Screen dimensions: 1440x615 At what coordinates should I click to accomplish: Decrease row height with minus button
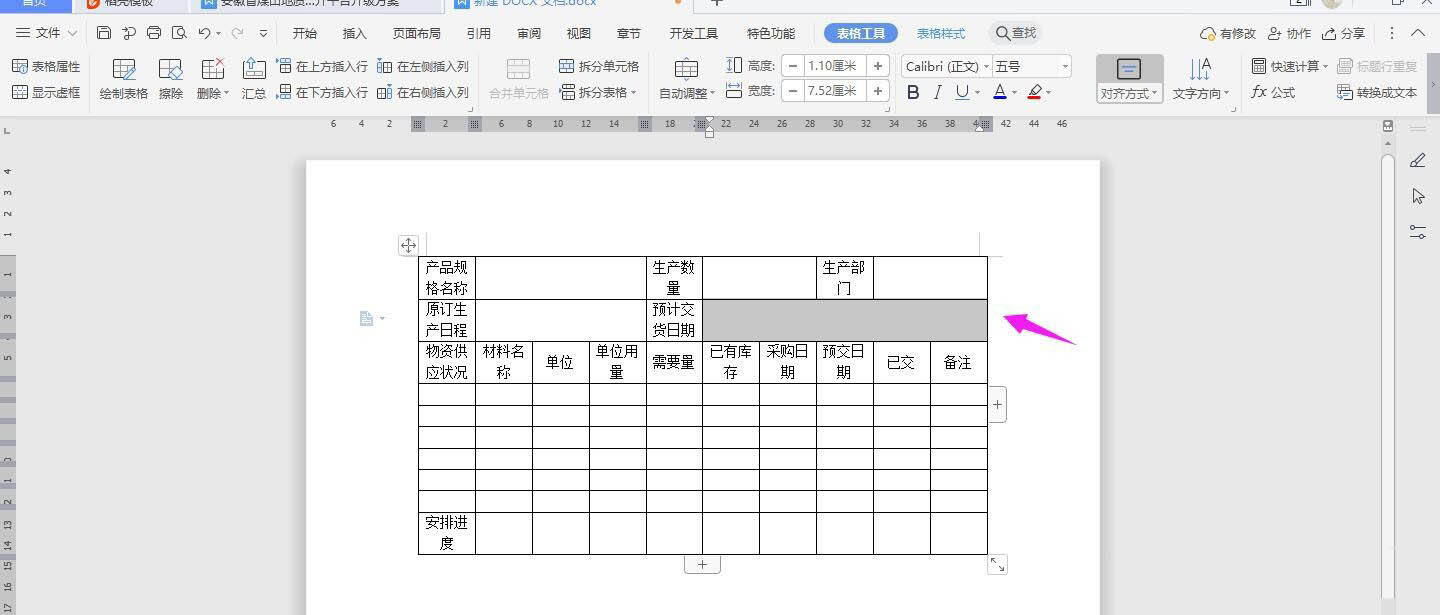click(793, 65)
